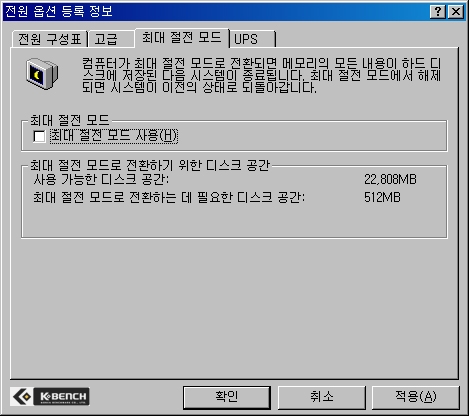Select the UPS tab

click(x=253, y=39)
